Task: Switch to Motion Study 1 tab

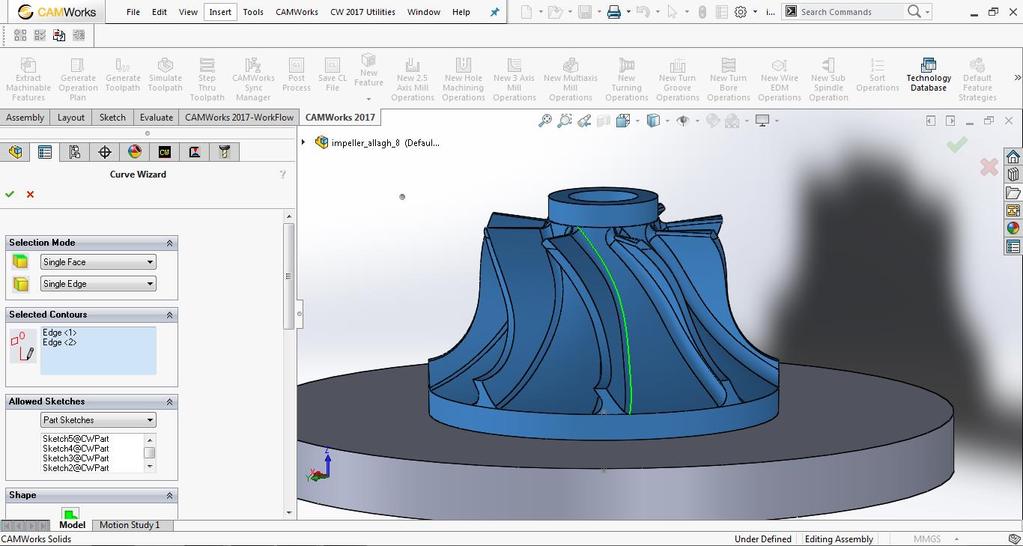Action: pos(129,524)
